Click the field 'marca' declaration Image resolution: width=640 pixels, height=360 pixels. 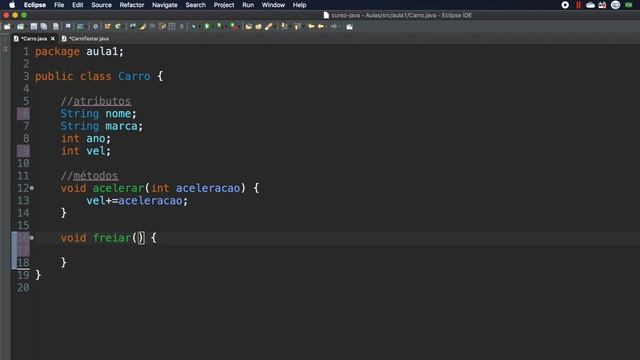click(121, 126)
